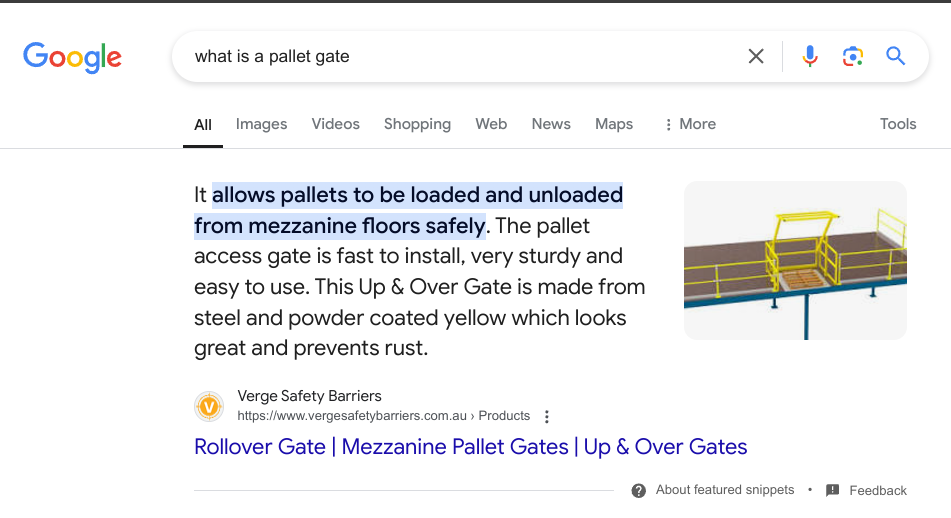Start voice search with microphone icon
The width and height of the screenshot is (951, 518).
point(810,56)
